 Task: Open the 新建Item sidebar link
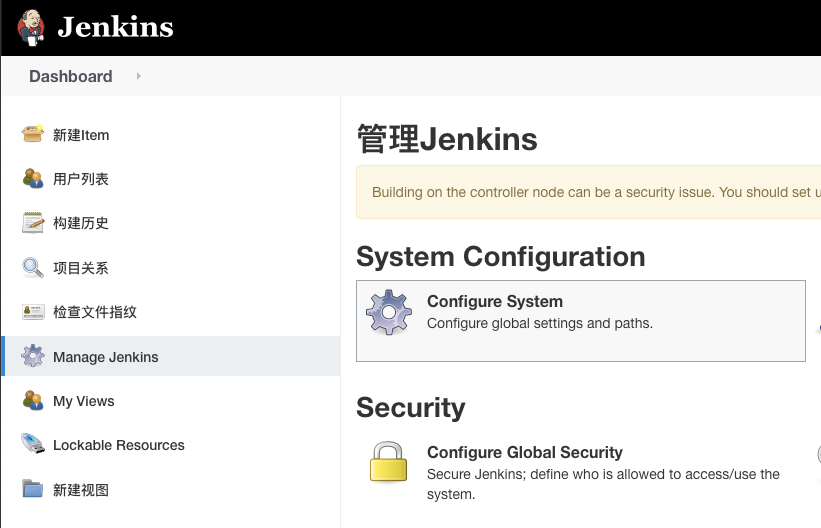pos(81,135)
